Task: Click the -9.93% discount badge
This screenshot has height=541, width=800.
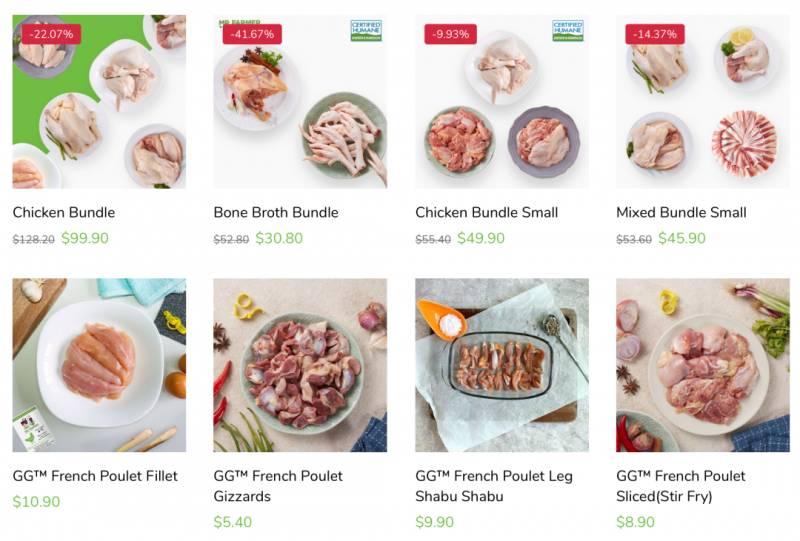Action: tap(450, 34)
